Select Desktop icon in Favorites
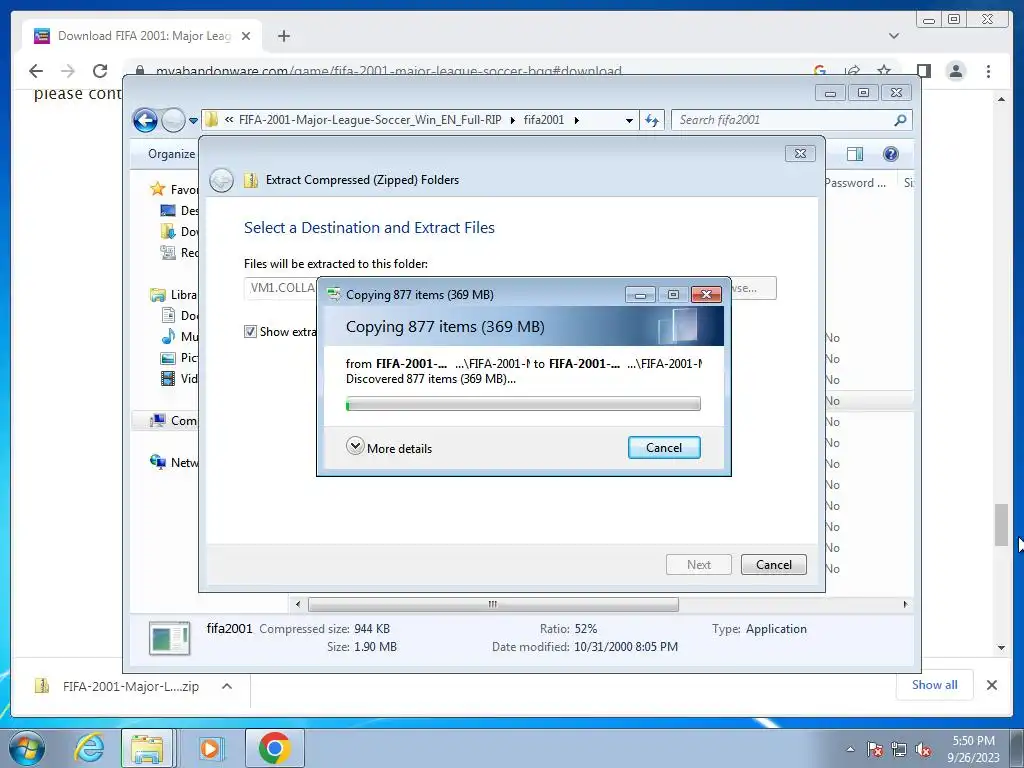Viewport: 1024px width, 768px height. (168, 210)
